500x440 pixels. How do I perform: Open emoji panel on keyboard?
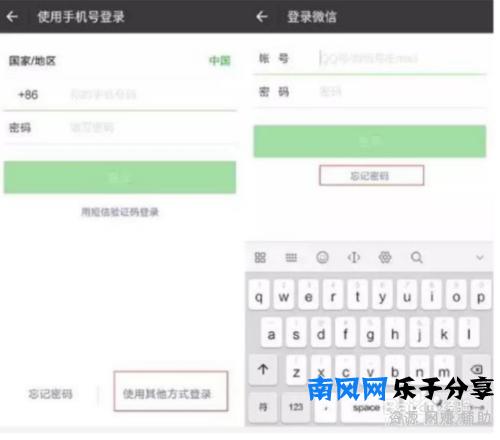[x=322, y=257]
